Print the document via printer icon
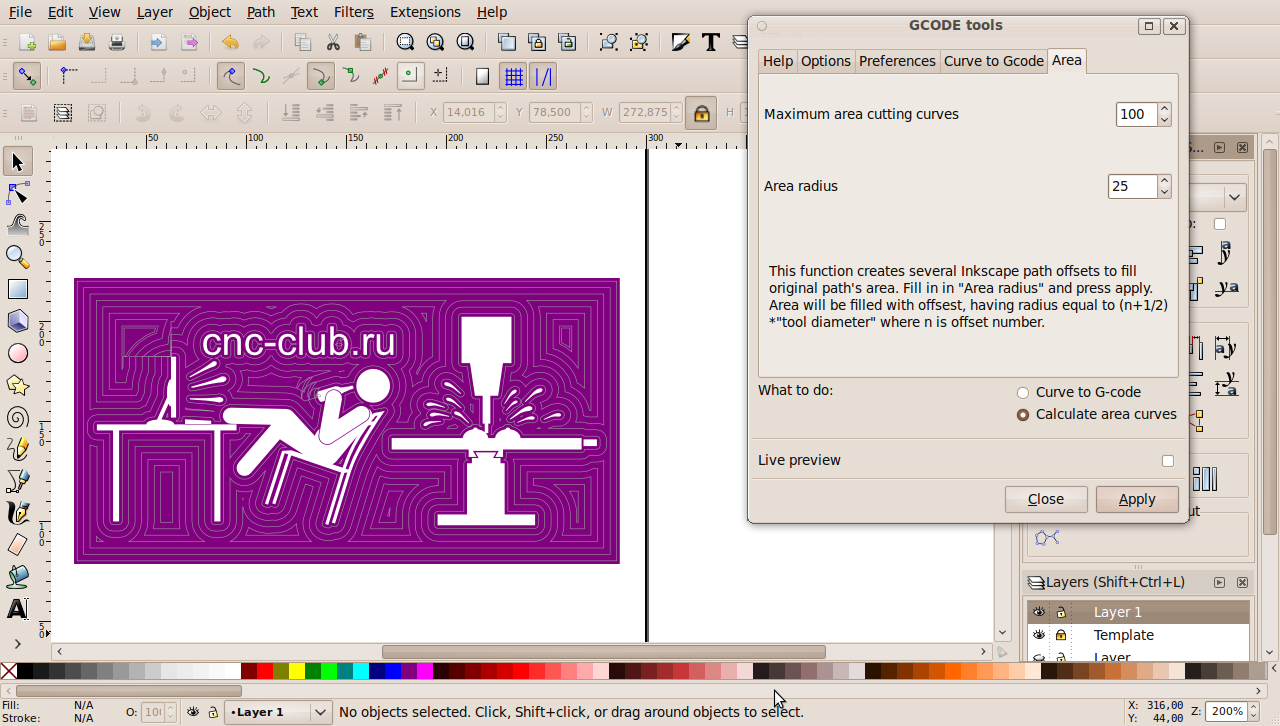Image resolution: width=1280 pixels, height=726 pixels. pyautogui.click(x=117, y=42)
